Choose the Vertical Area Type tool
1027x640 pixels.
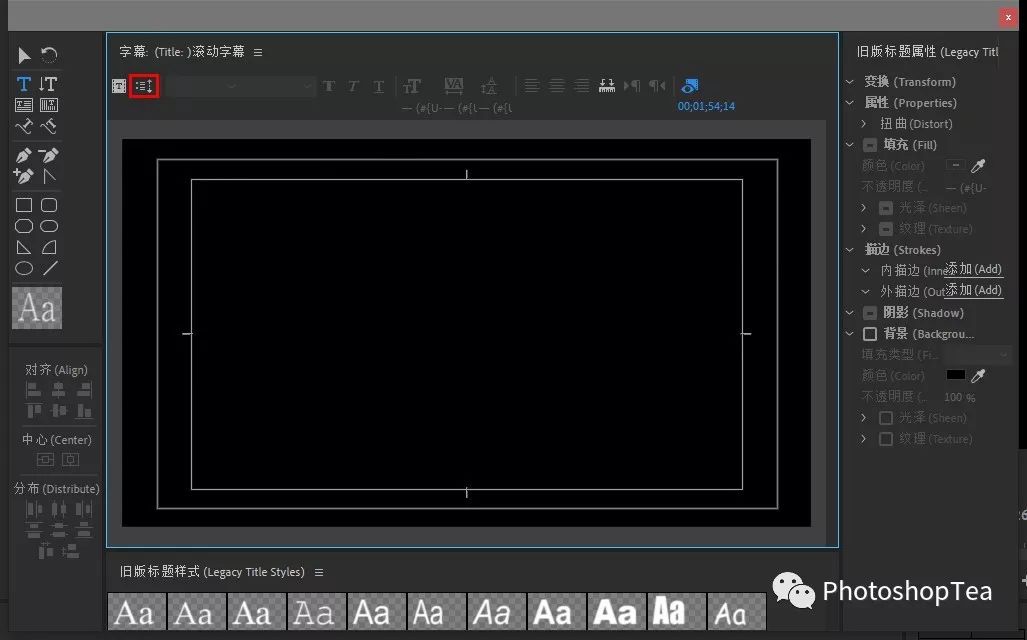pos(48,105)
